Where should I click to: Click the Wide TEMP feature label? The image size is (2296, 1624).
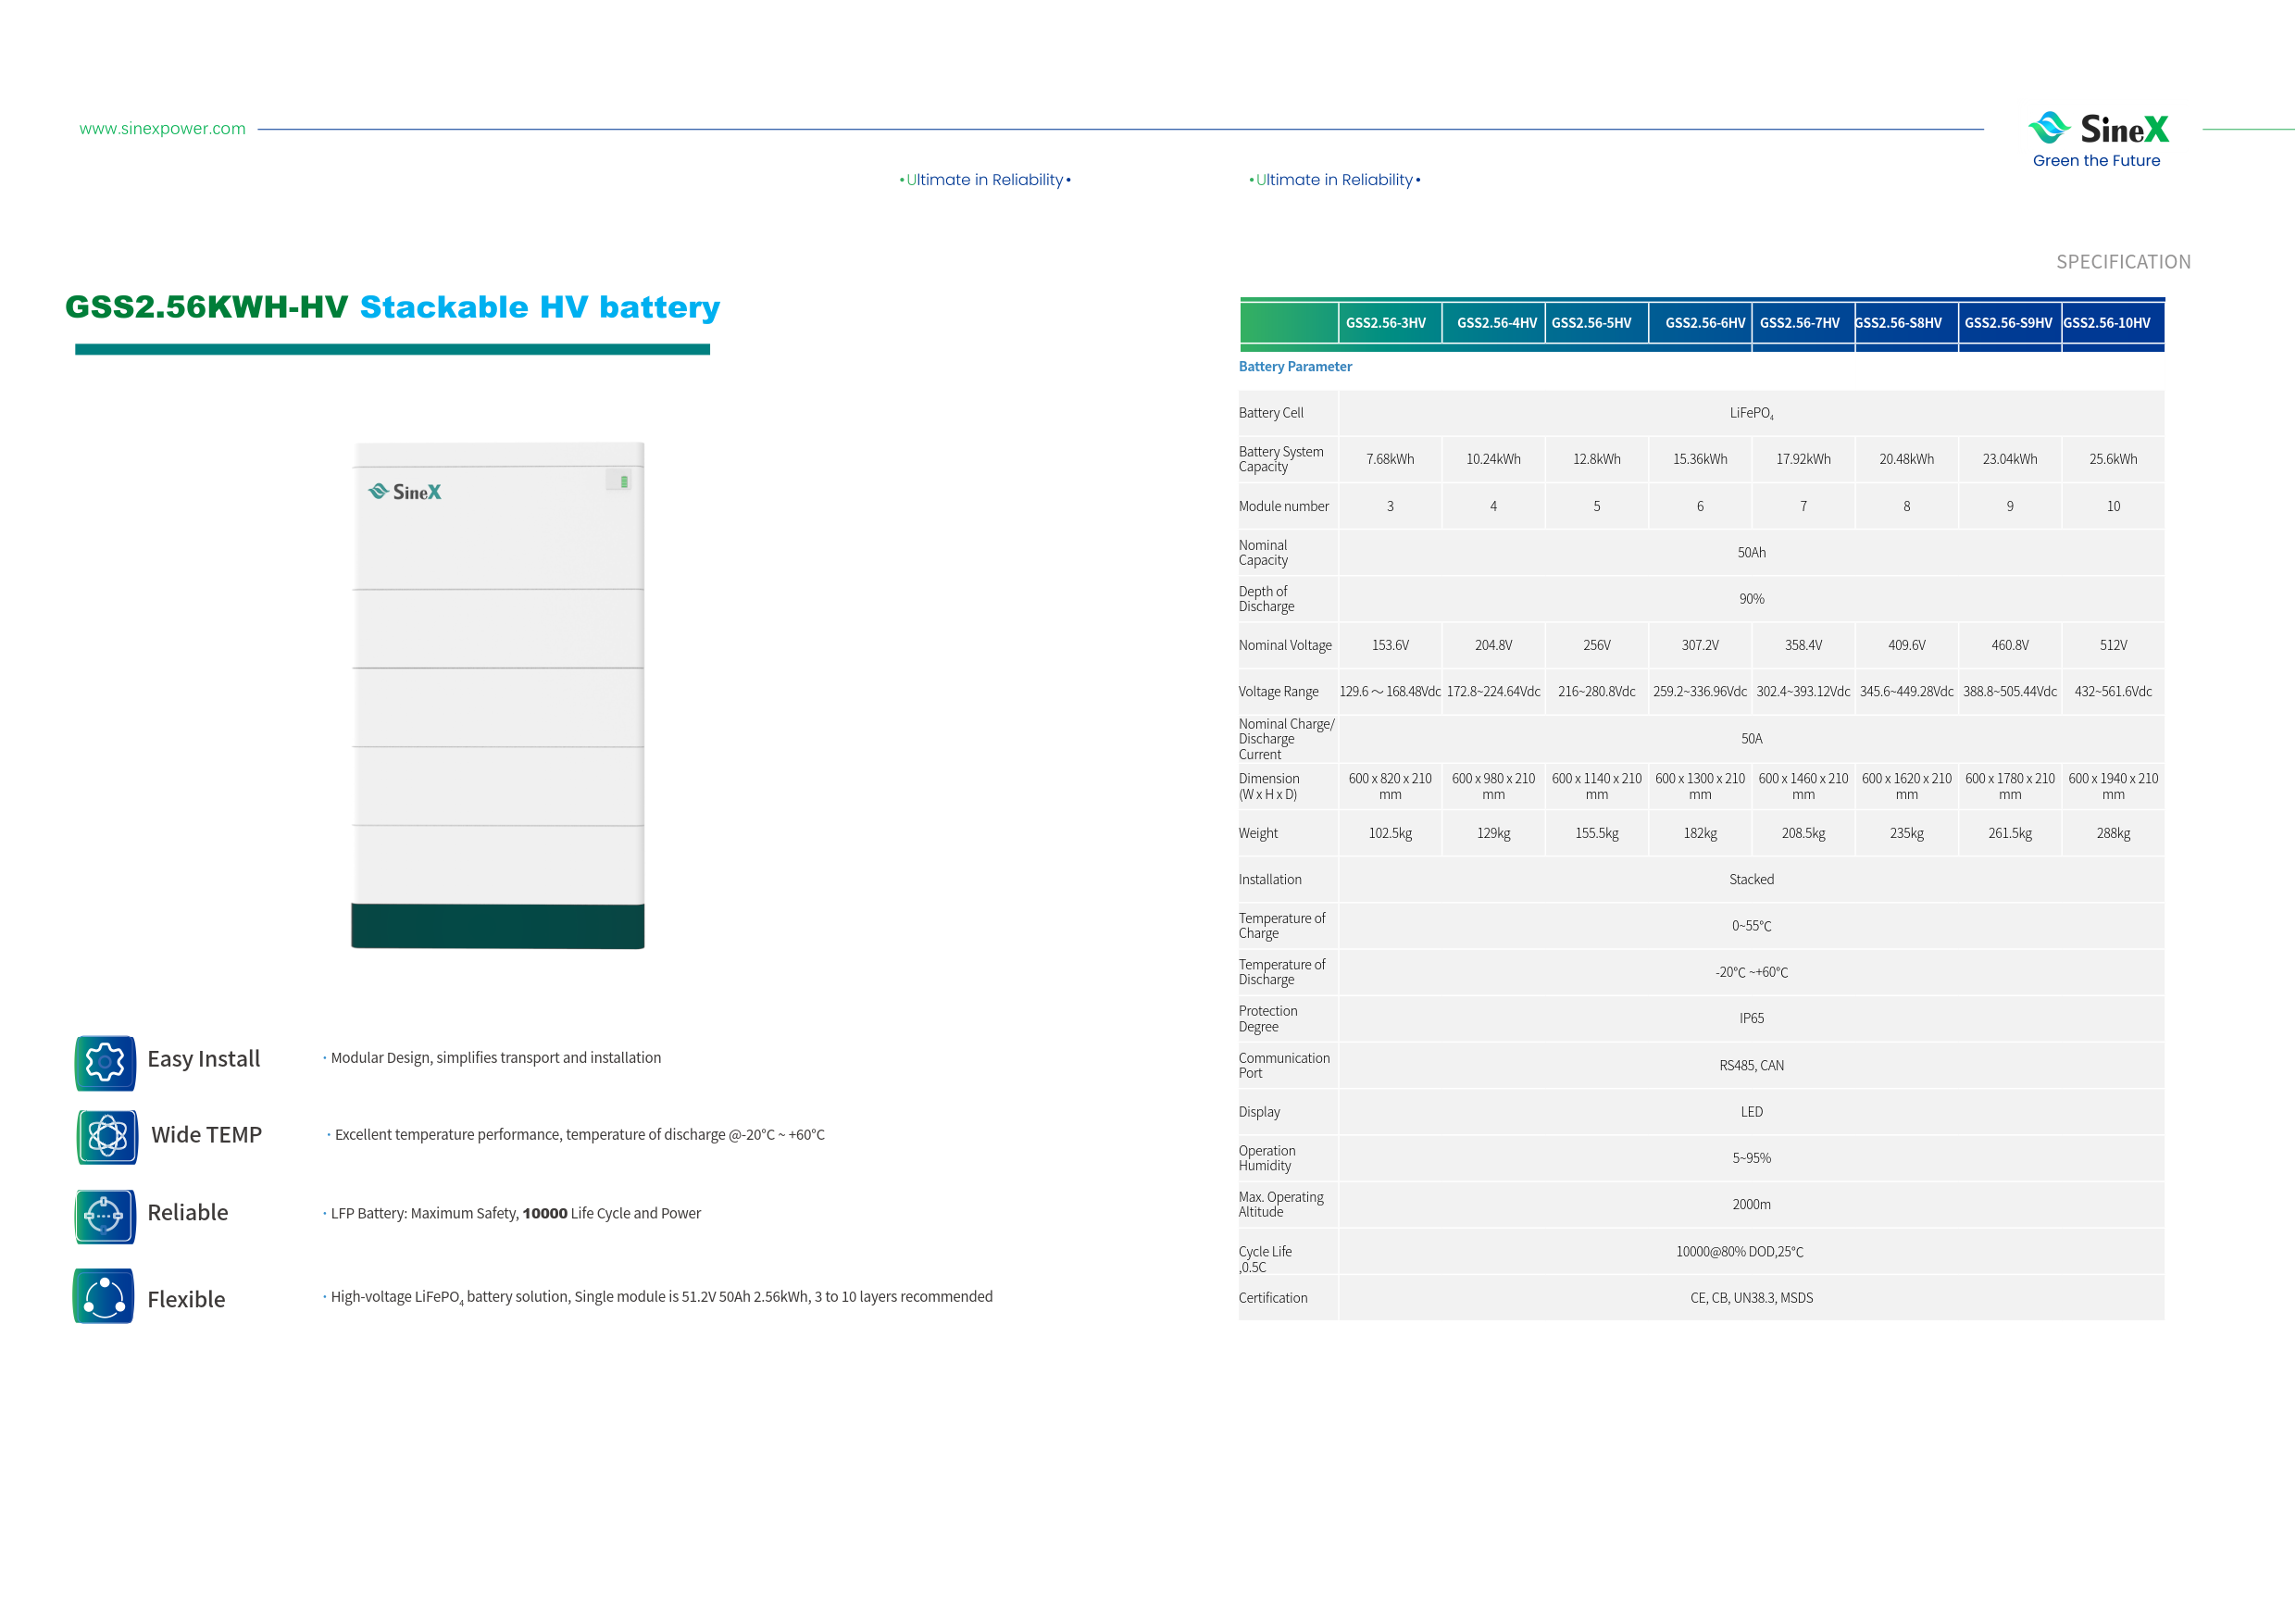(206, 1136)
